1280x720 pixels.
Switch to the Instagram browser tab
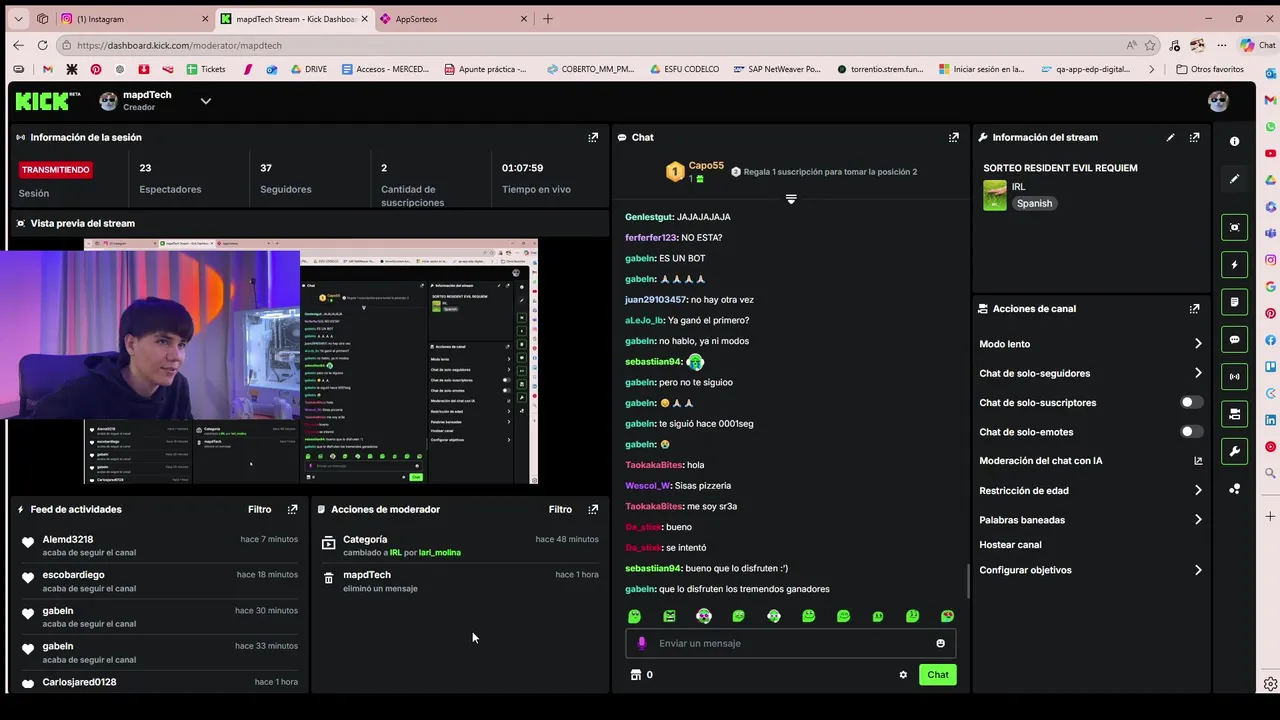point(135,19)
